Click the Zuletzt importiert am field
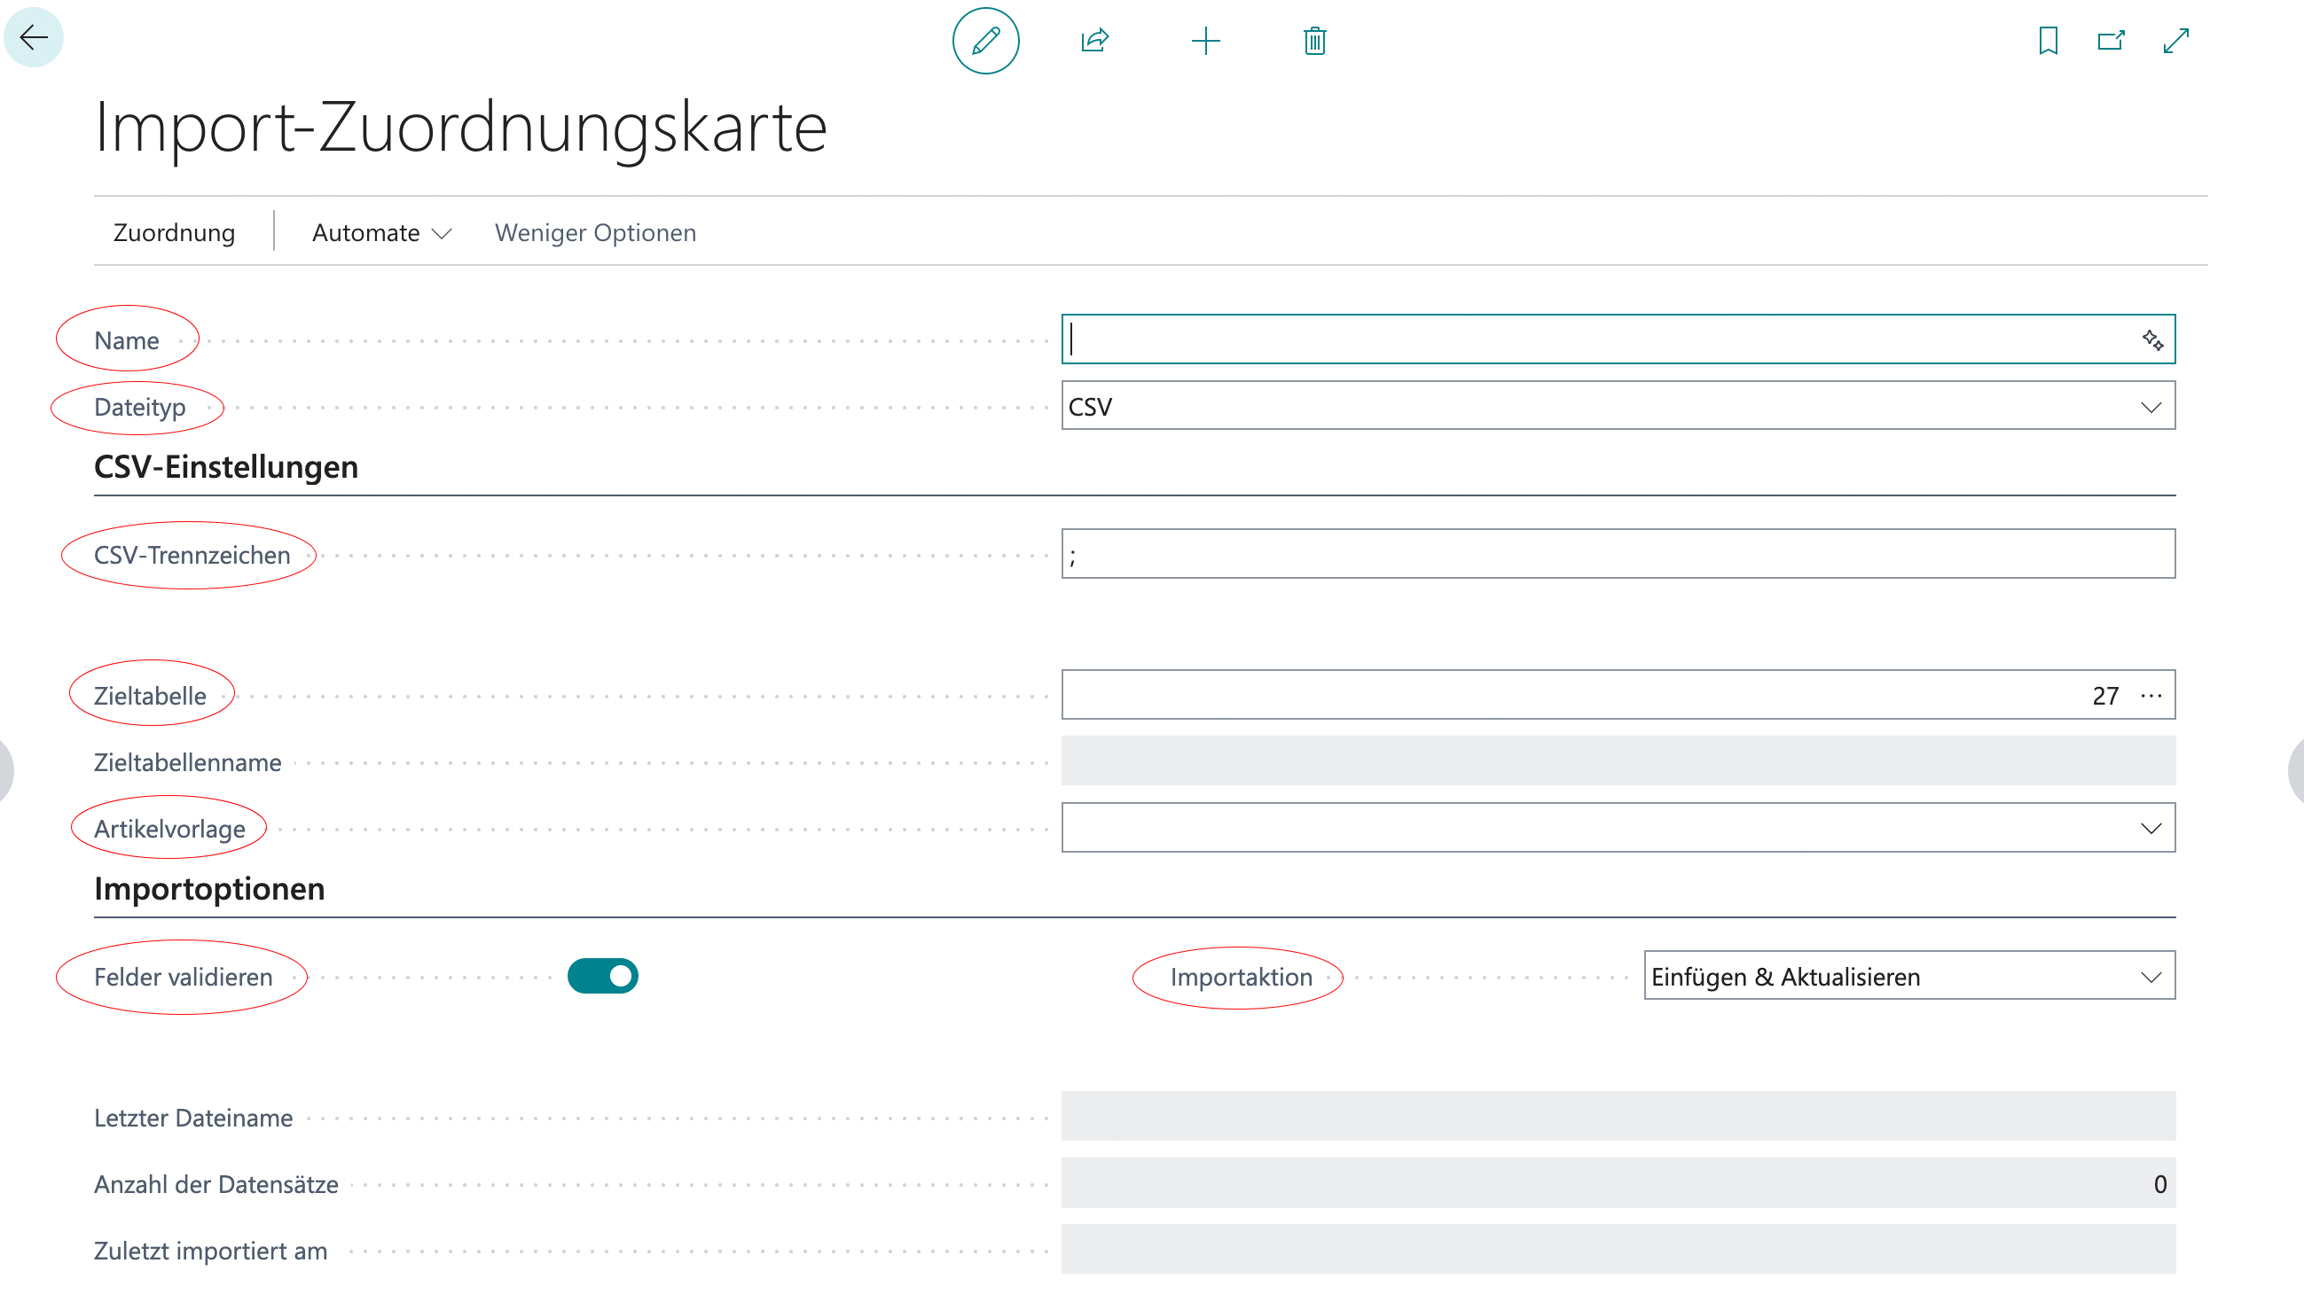 click(1618, 1249)
